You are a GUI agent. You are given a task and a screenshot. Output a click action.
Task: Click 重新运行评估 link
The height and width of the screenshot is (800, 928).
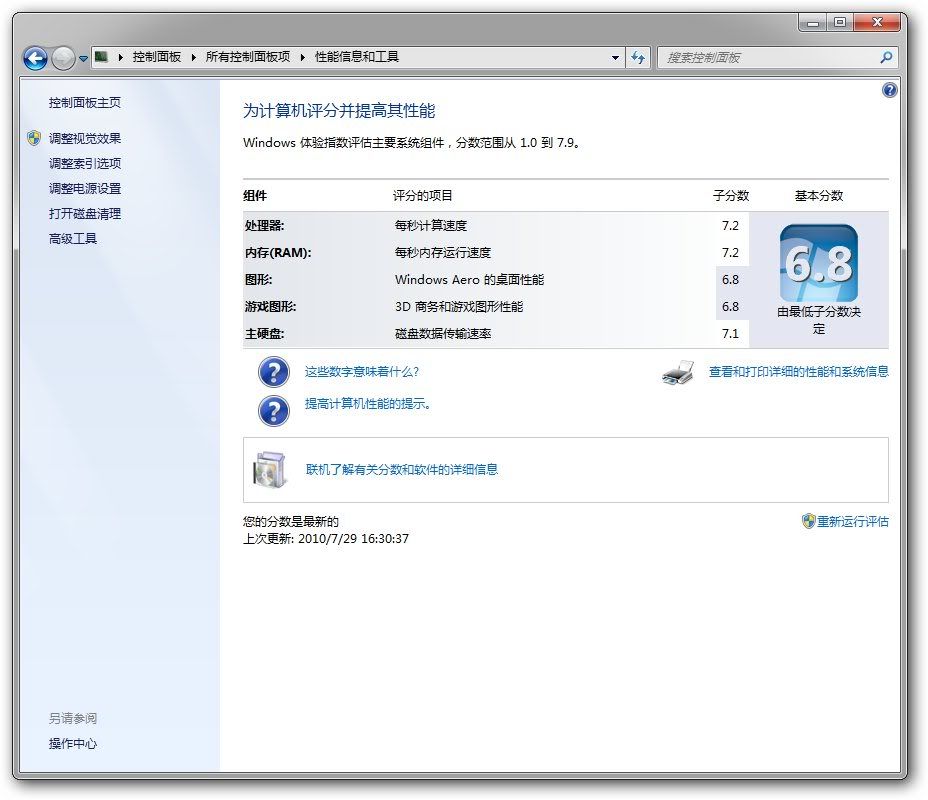pyautogui.click(x=853, y=521)
